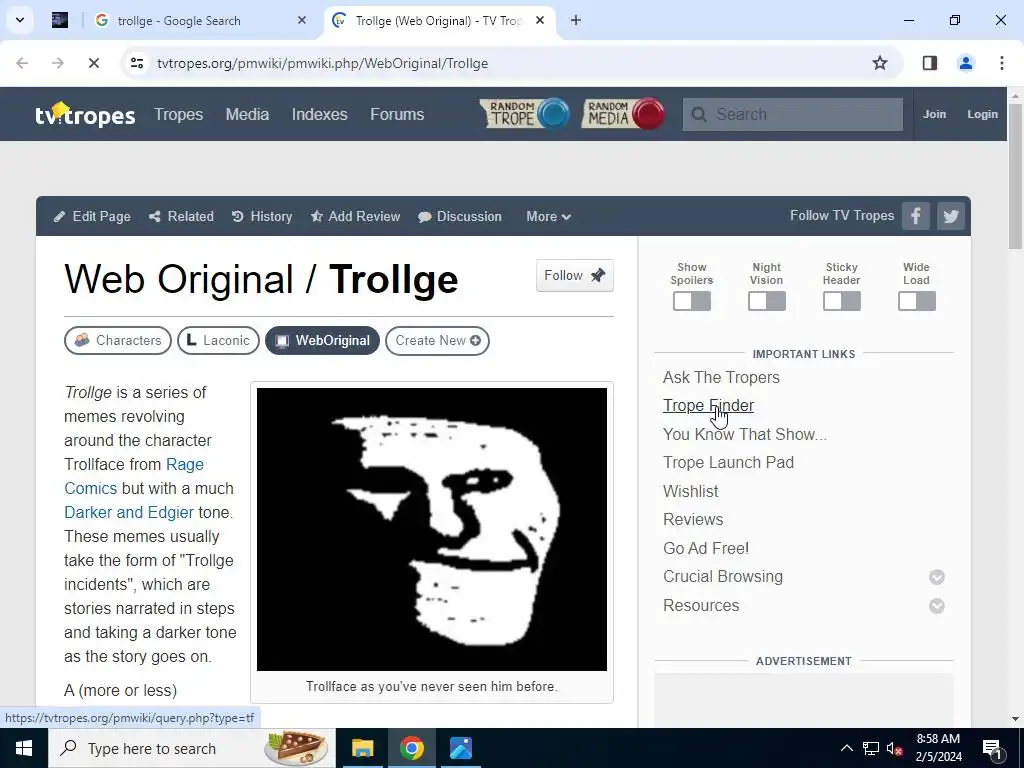The width and height of the screenshot is (1024, 768).
Task: Show hidden tray icons chevron
Action: [x=846, y=748]
